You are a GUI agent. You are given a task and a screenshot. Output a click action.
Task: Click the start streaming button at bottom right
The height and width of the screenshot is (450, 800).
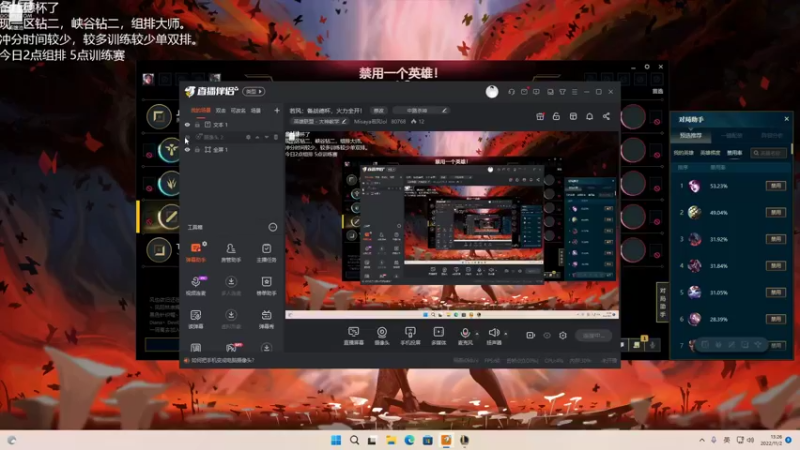(593, 335)
